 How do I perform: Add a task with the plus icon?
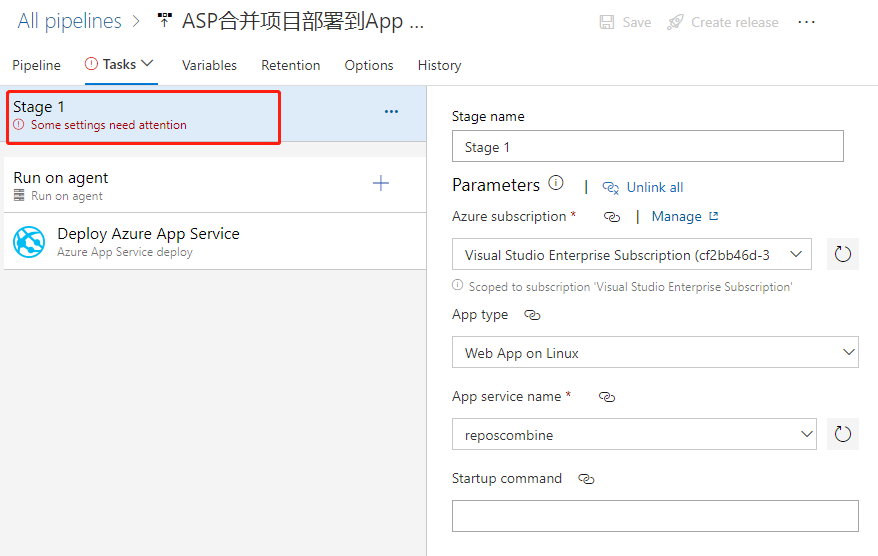(381, 183)
